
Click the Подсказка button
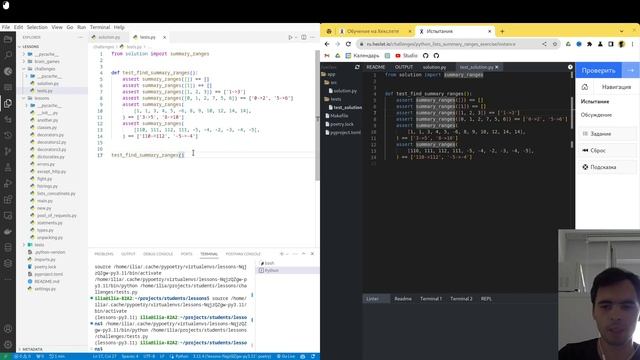[607, 167]
